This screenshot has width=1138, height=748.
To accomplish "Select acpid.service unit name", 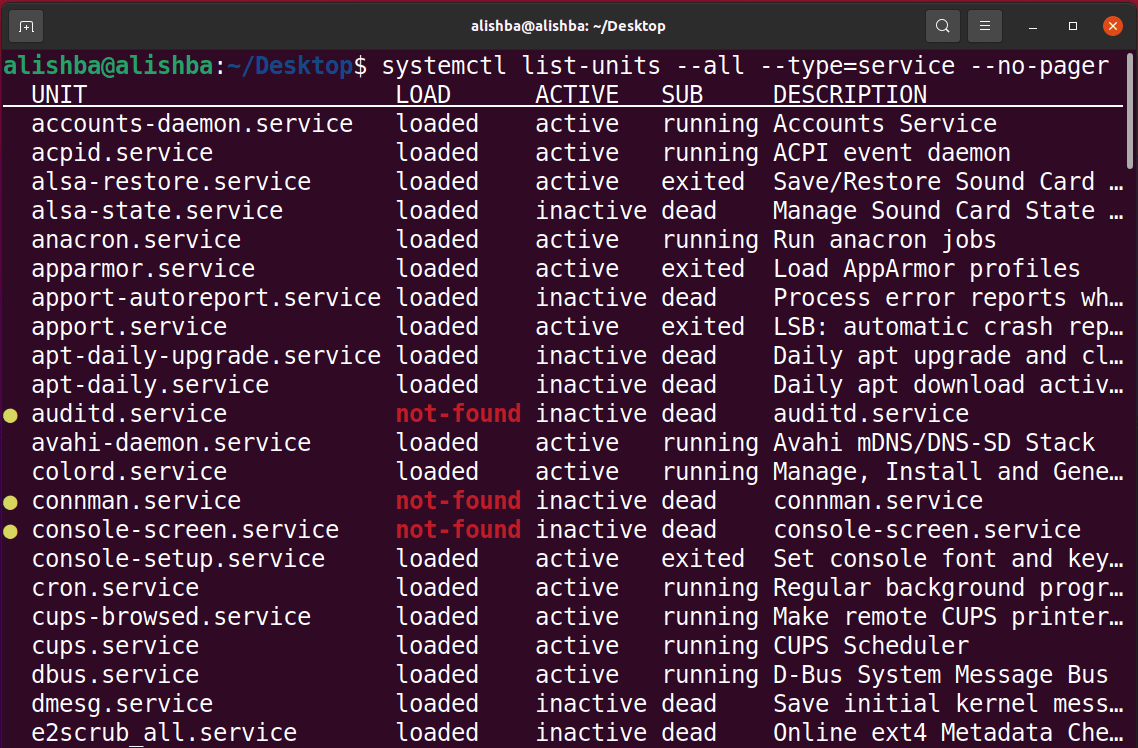I will pyautogui.click(x=122, y=152).
